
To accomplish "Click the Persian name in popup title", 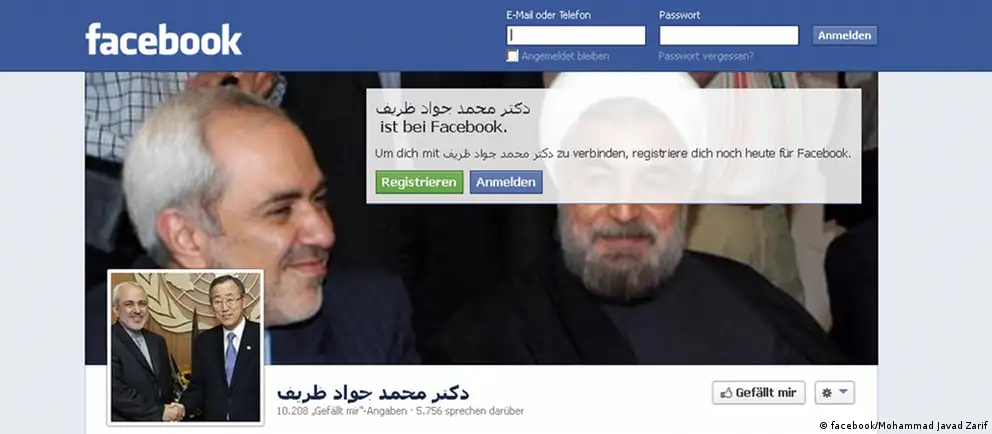I will 452,109.
